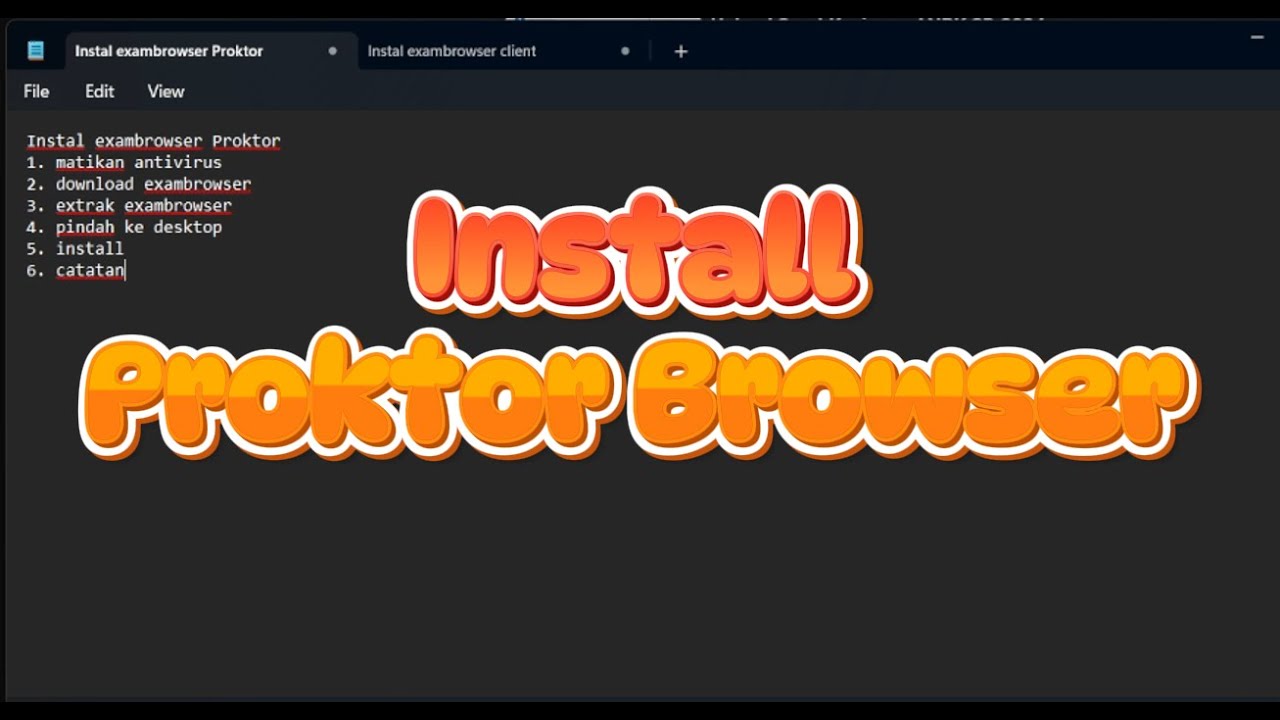Viewport: 1280px width, 720px height.
Task: Click the line '6. catatan'
Action: tap(75, 270)
